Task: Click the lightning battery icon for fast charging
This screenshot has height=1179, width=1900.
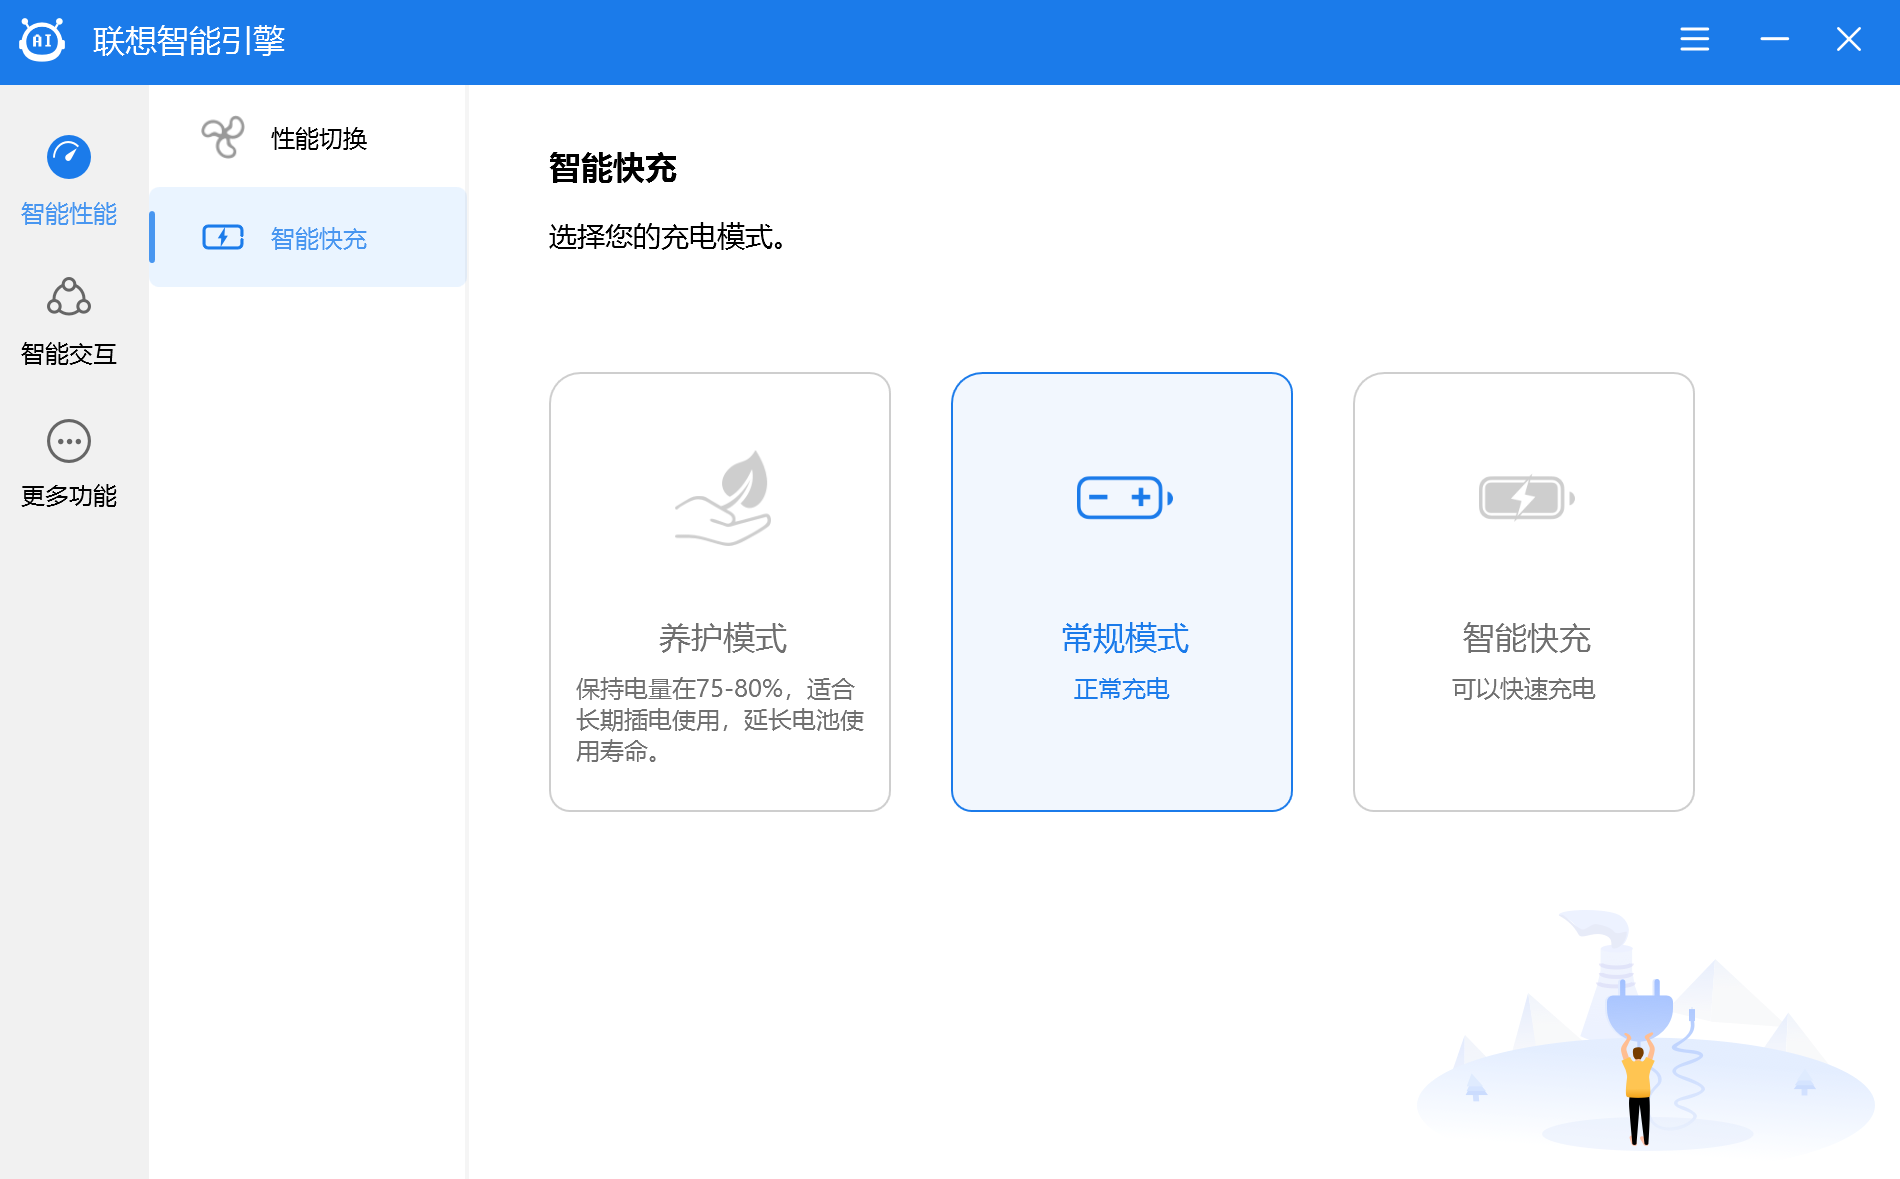Action: 1526,497
